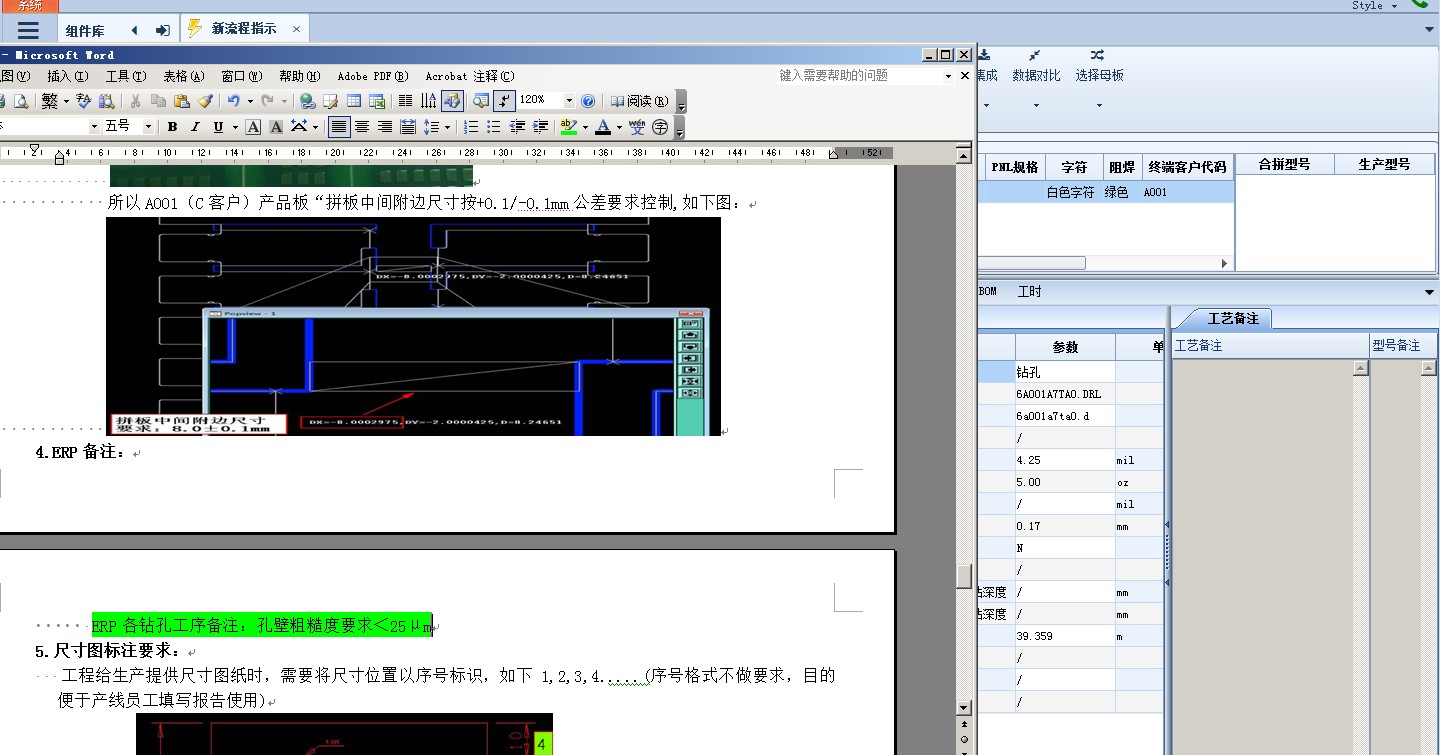Switch to the 组件库 tab
Screen dimensions: 1440x755
(85, 30)
